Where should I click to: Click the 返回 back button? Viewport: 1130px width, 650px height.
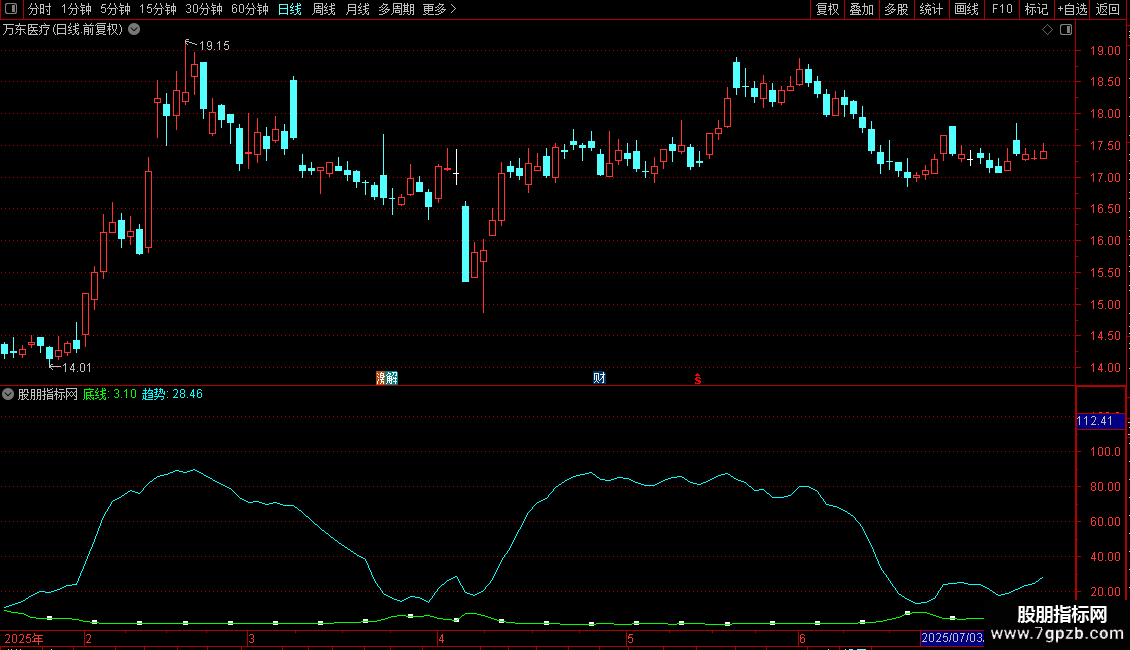click(x=1108, y=9)
